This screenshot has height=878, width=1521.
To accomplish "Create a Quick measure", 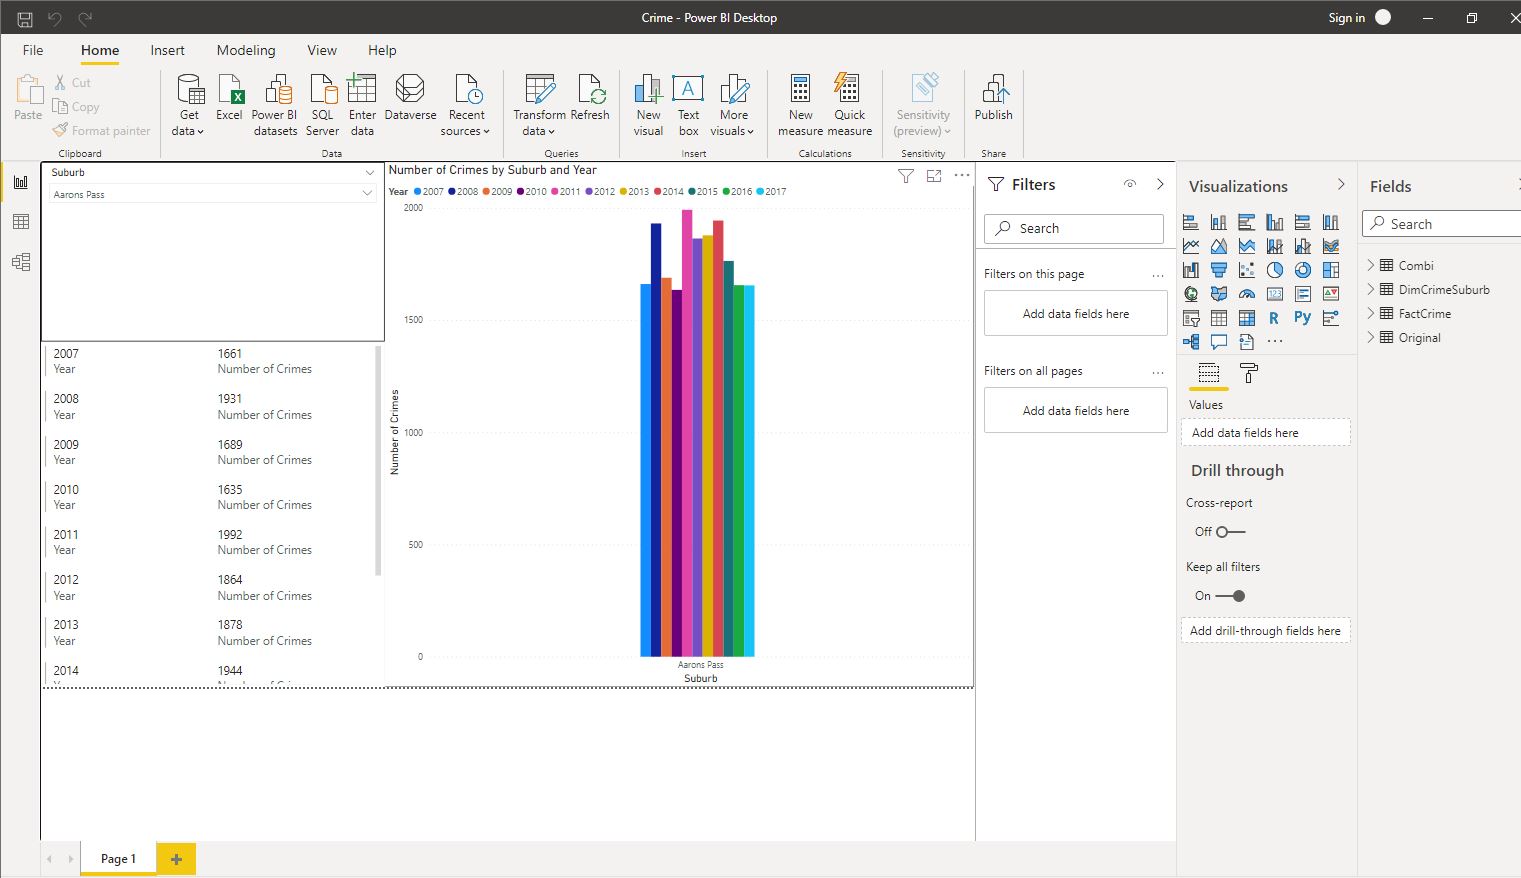I will pyautogui.click(x=849, y=105).
